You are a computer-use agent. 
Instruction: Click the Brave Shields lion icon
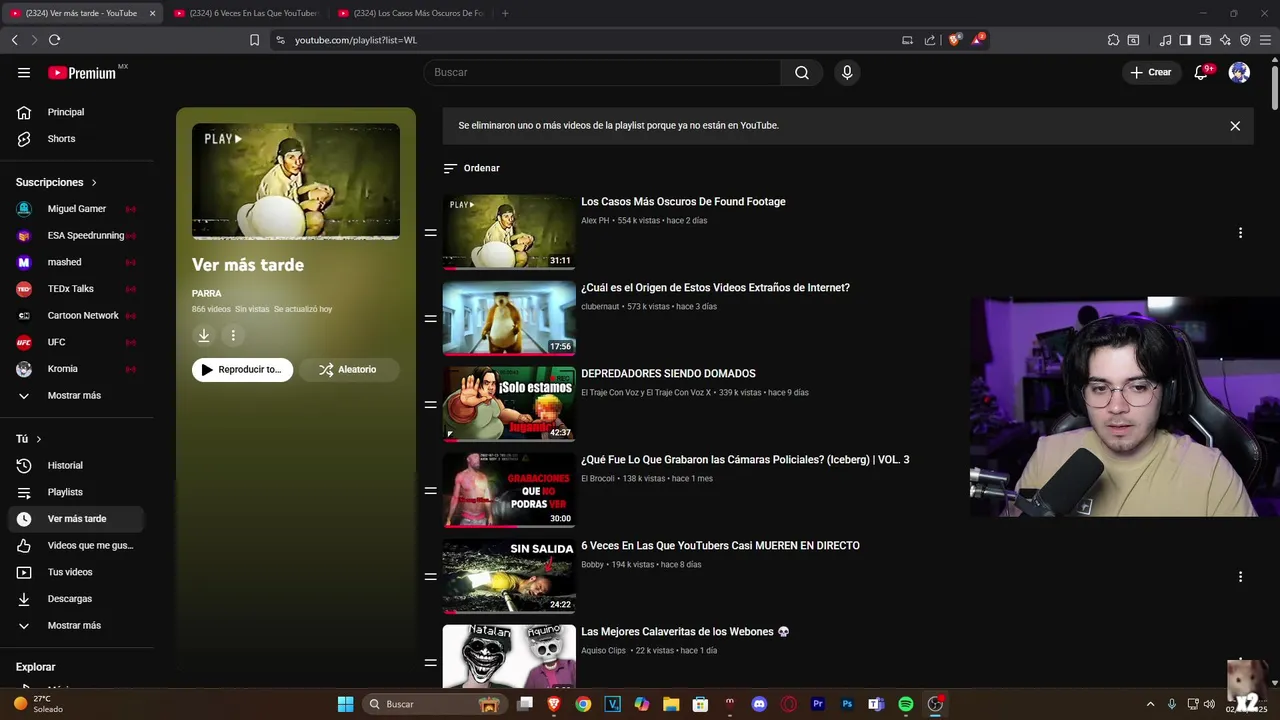click(954, 40)
